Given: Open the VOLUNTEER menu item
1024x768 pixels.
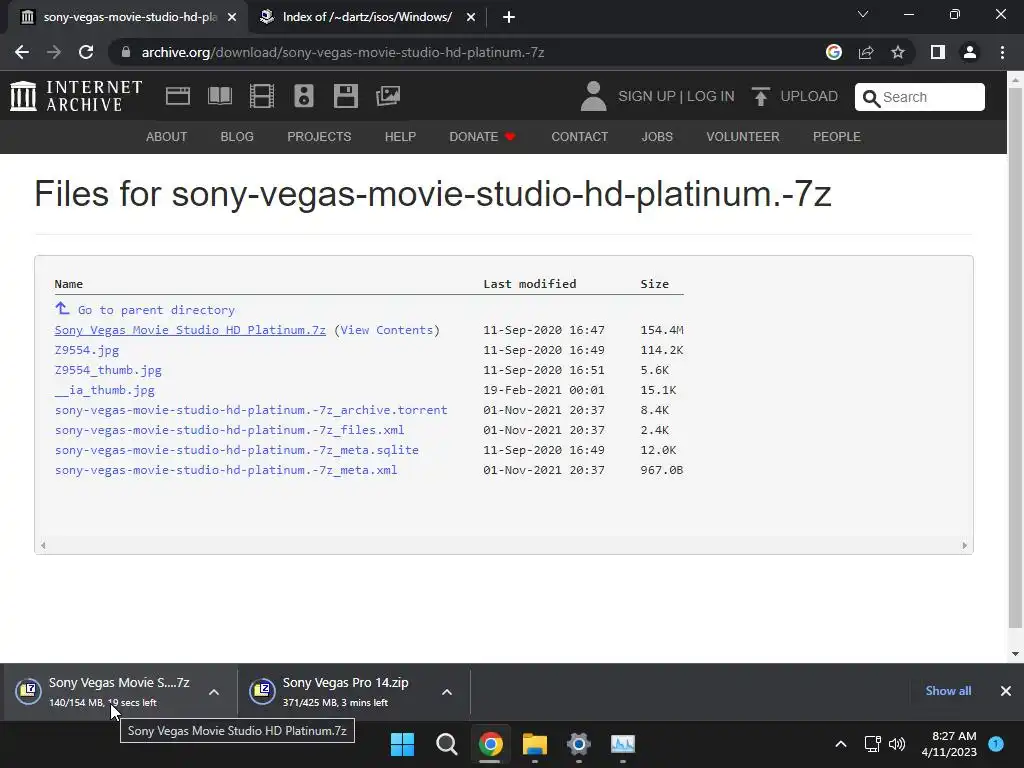Looking at the screenshot, I should [x=743, y=136].
